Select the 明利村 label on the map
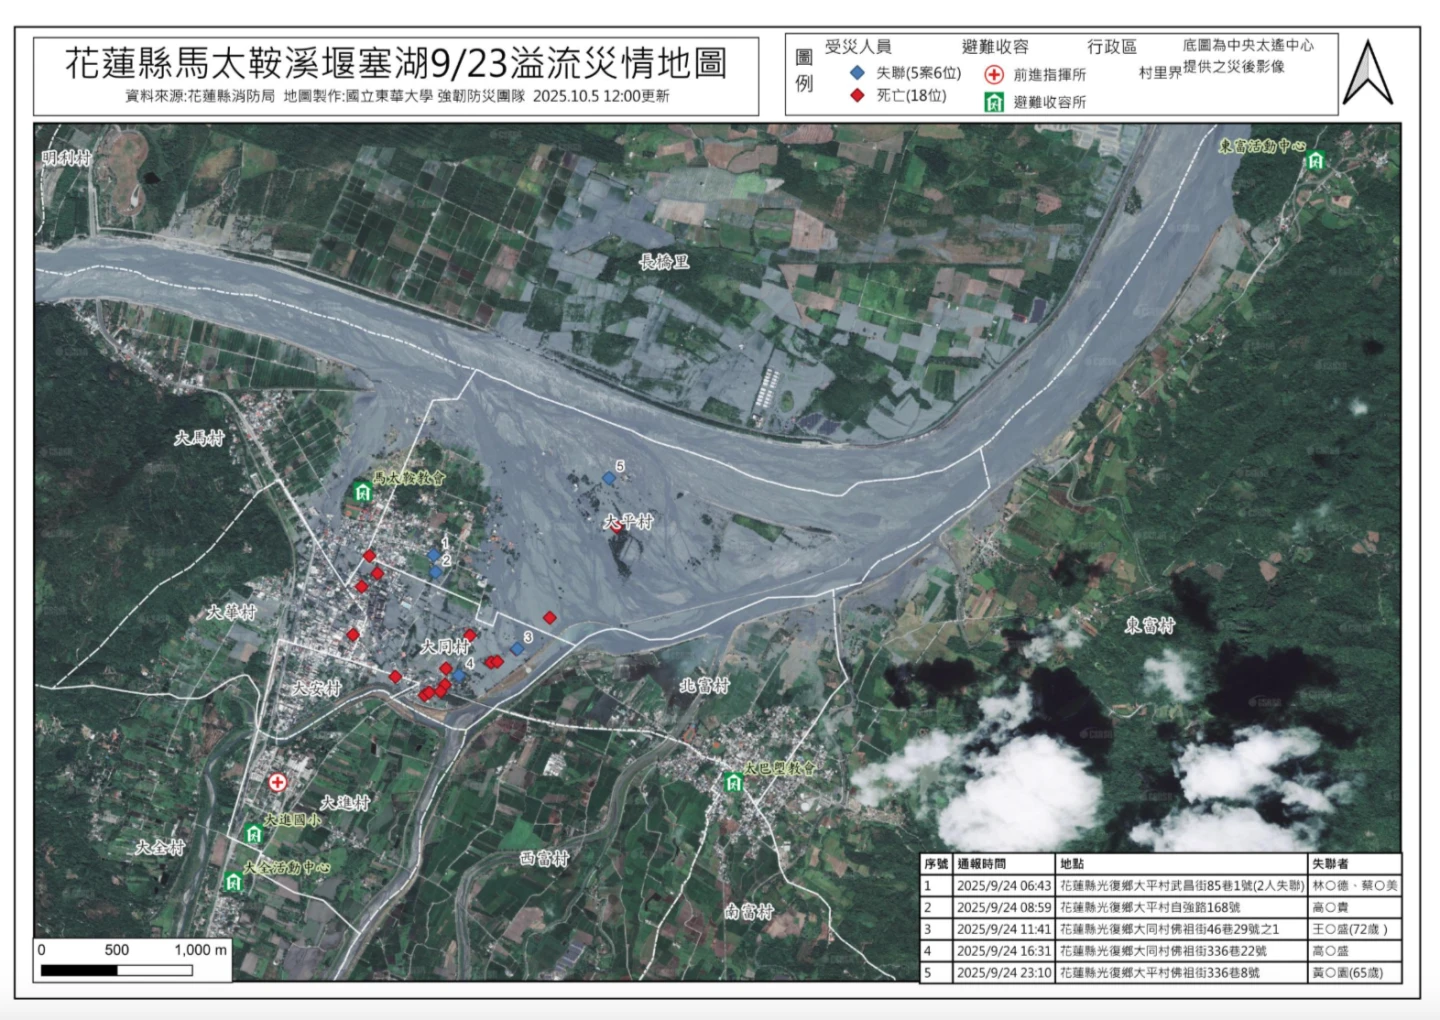Screen dimensions: 1440x1020 click(x=67, y=158)
